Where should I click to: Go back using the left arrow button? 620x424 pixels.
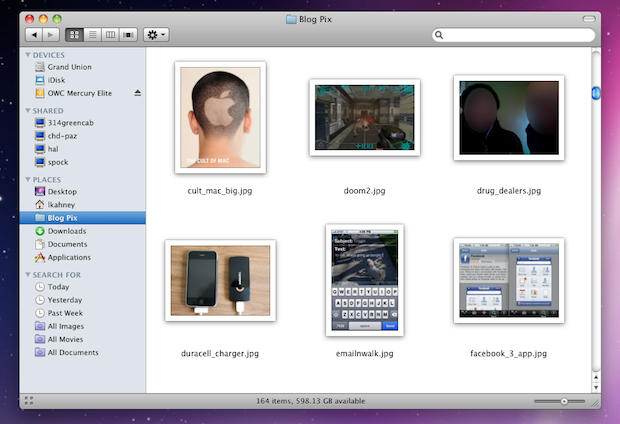tap(33, 34)
